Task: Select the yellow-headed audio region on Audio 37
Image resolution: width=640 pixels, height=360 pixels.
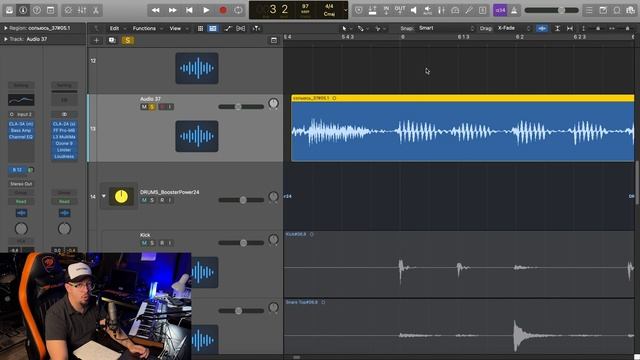Action: (x=463, y=128)
